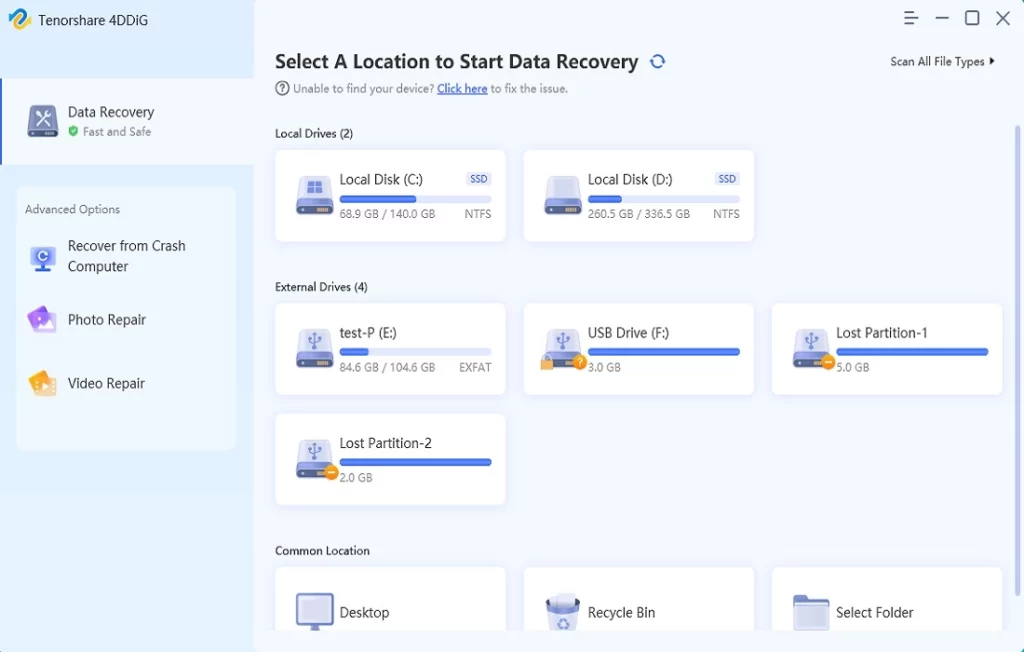
Task: Click the Lost Partition-2 usage bar
Action: click(x=415, y=463)
